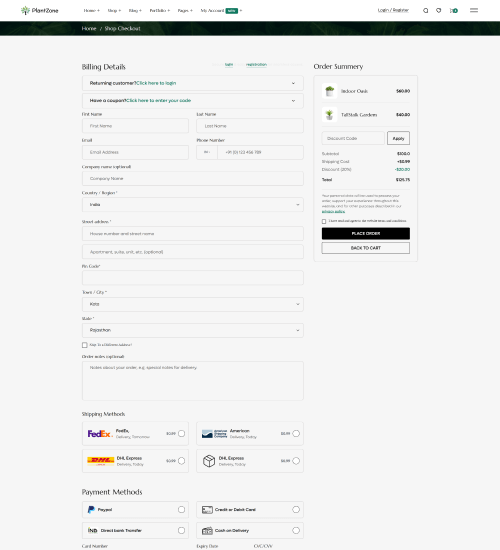Click 'Click here to login' link
This screenshot has width=500, height=550.
click(156, 83)
